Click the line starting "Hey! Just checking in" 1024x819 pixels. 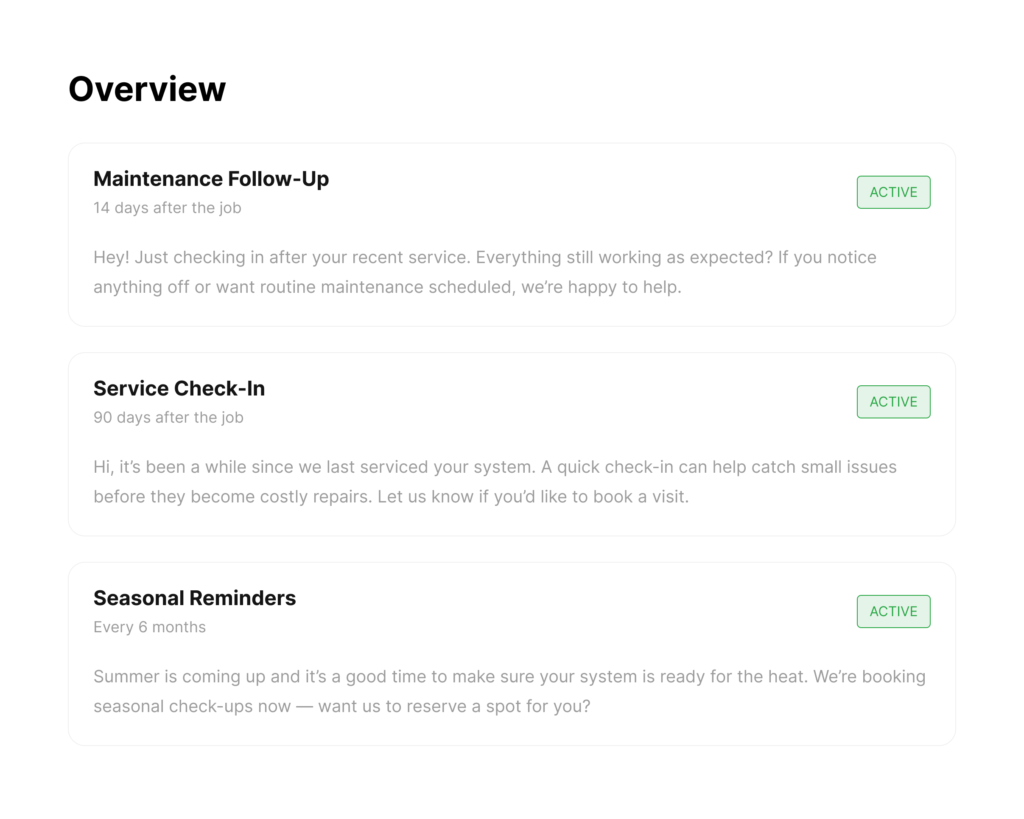pos(485,257)
